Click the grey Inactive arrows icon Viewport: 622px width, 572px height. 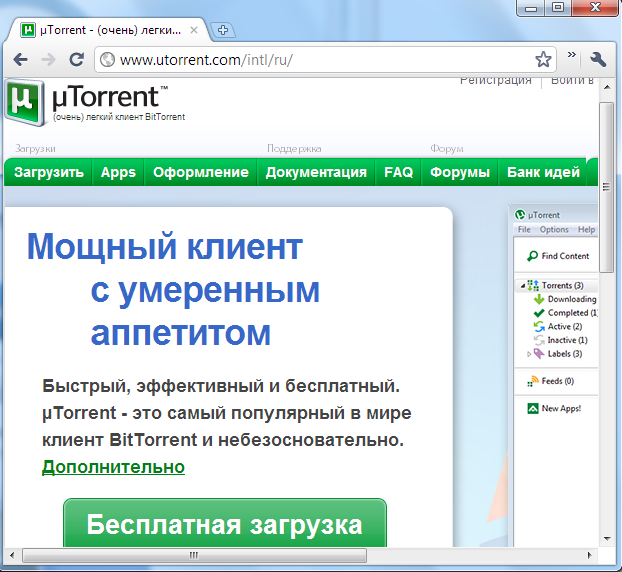point(539,340)
